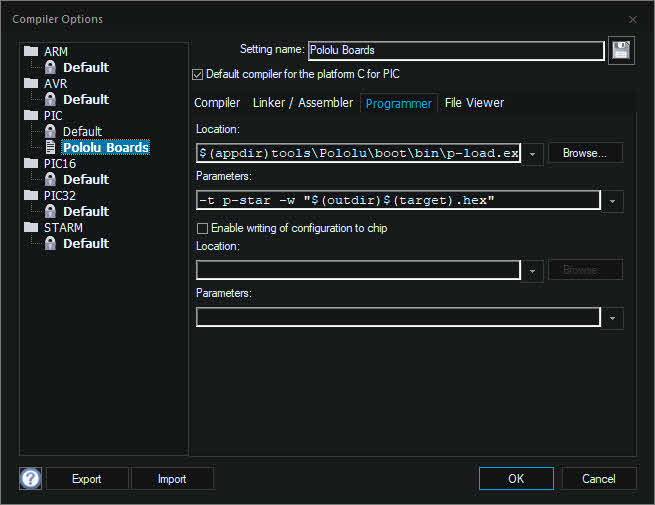
Task: Open help via the question mark icon
Action: [30, 478]
